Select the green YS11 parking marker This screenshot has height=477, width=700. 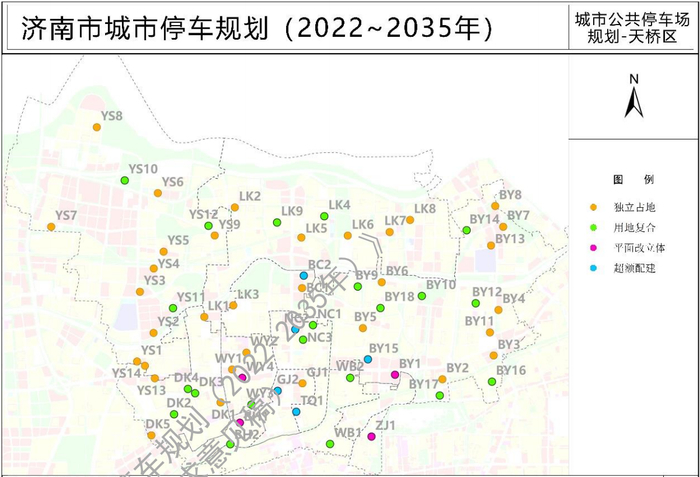[173, 308]
